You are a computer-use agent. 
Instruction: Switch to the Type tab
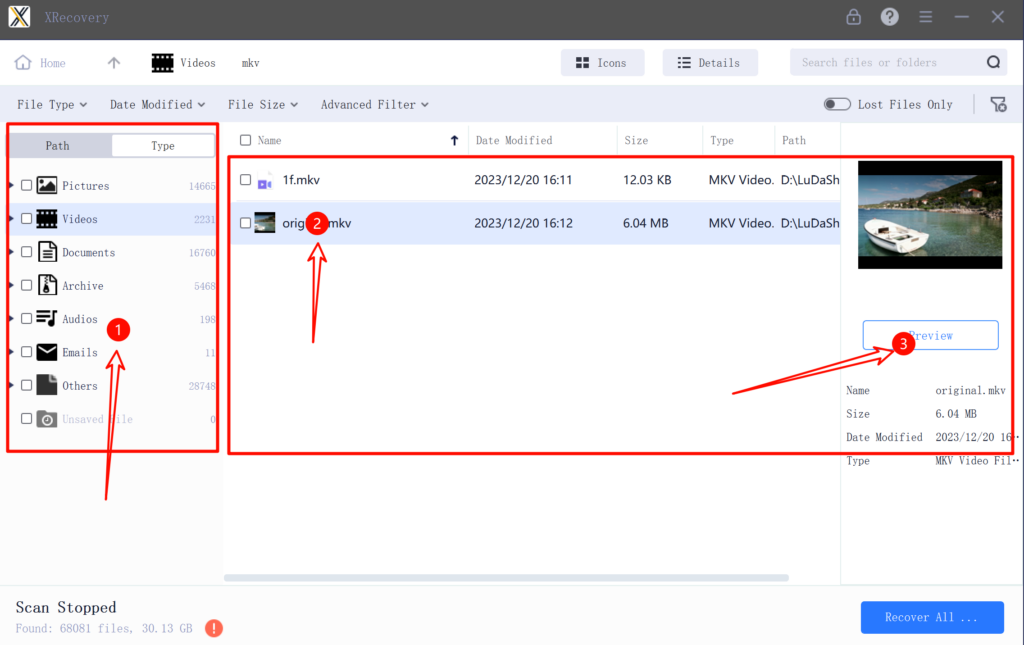point(163,146)
